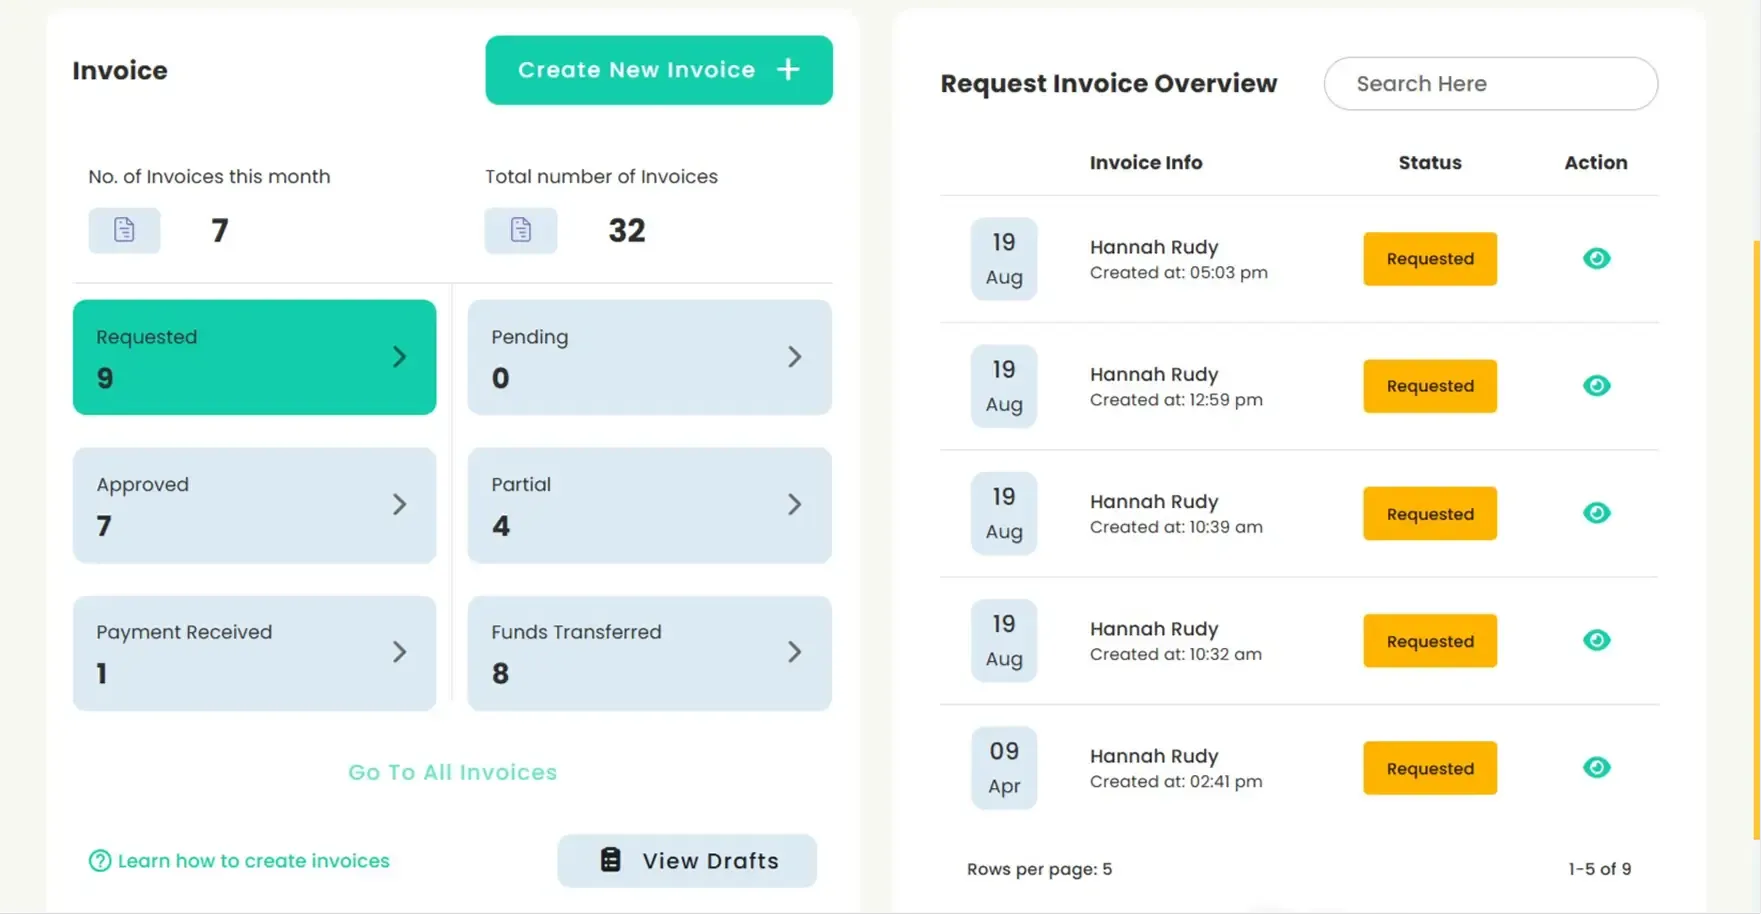
Task: Toggle the Requested status badge on first row
Action: tap(1429, 258)
